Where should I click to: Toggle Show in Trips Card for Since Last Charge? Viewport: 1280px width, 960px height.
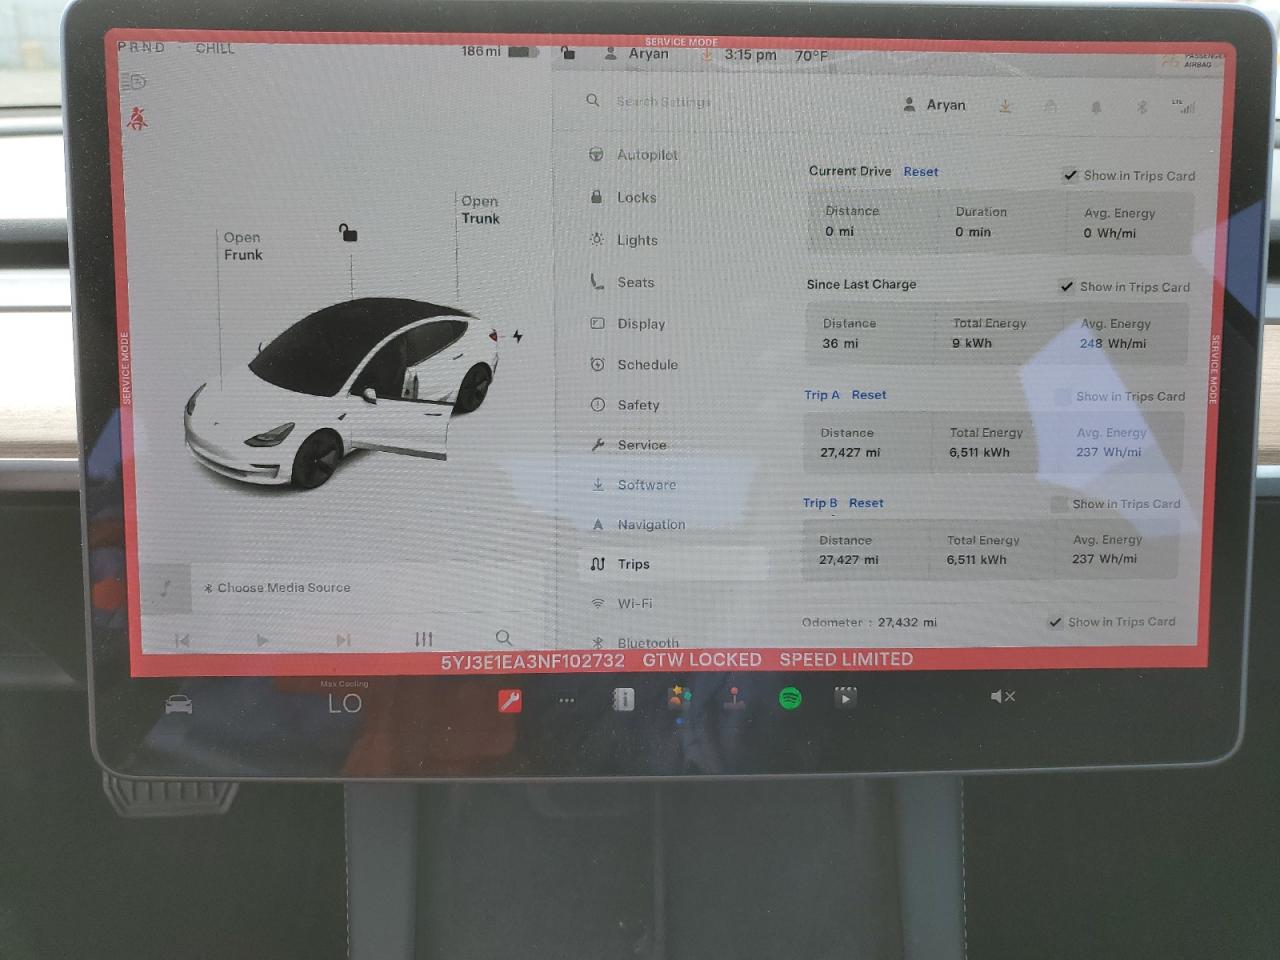pyautogui.click(x=1067, y=286)
